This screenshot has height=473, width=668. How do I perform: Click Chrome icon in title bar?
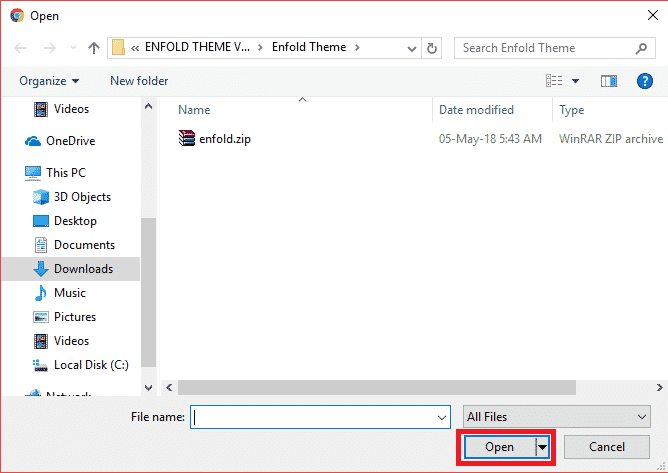[x=17, y=15]
